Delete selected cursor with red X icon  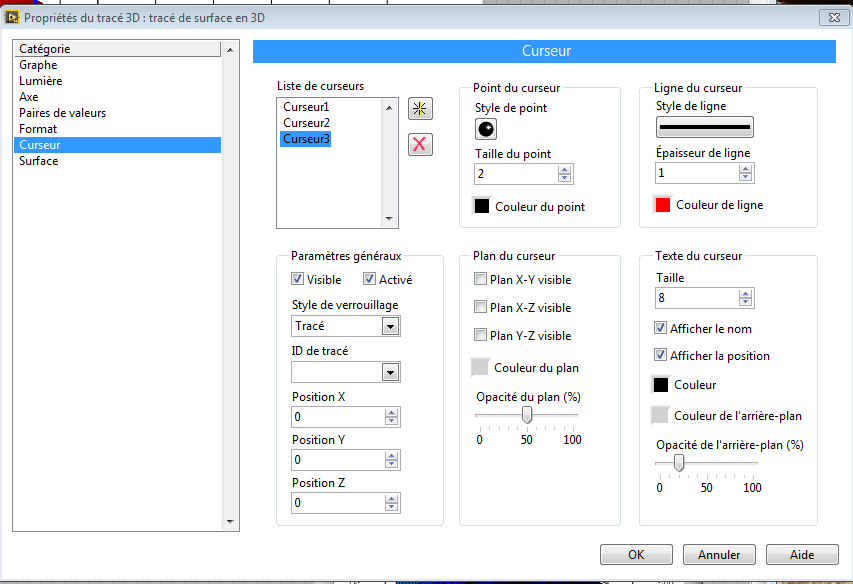click(x=420, y=145)
